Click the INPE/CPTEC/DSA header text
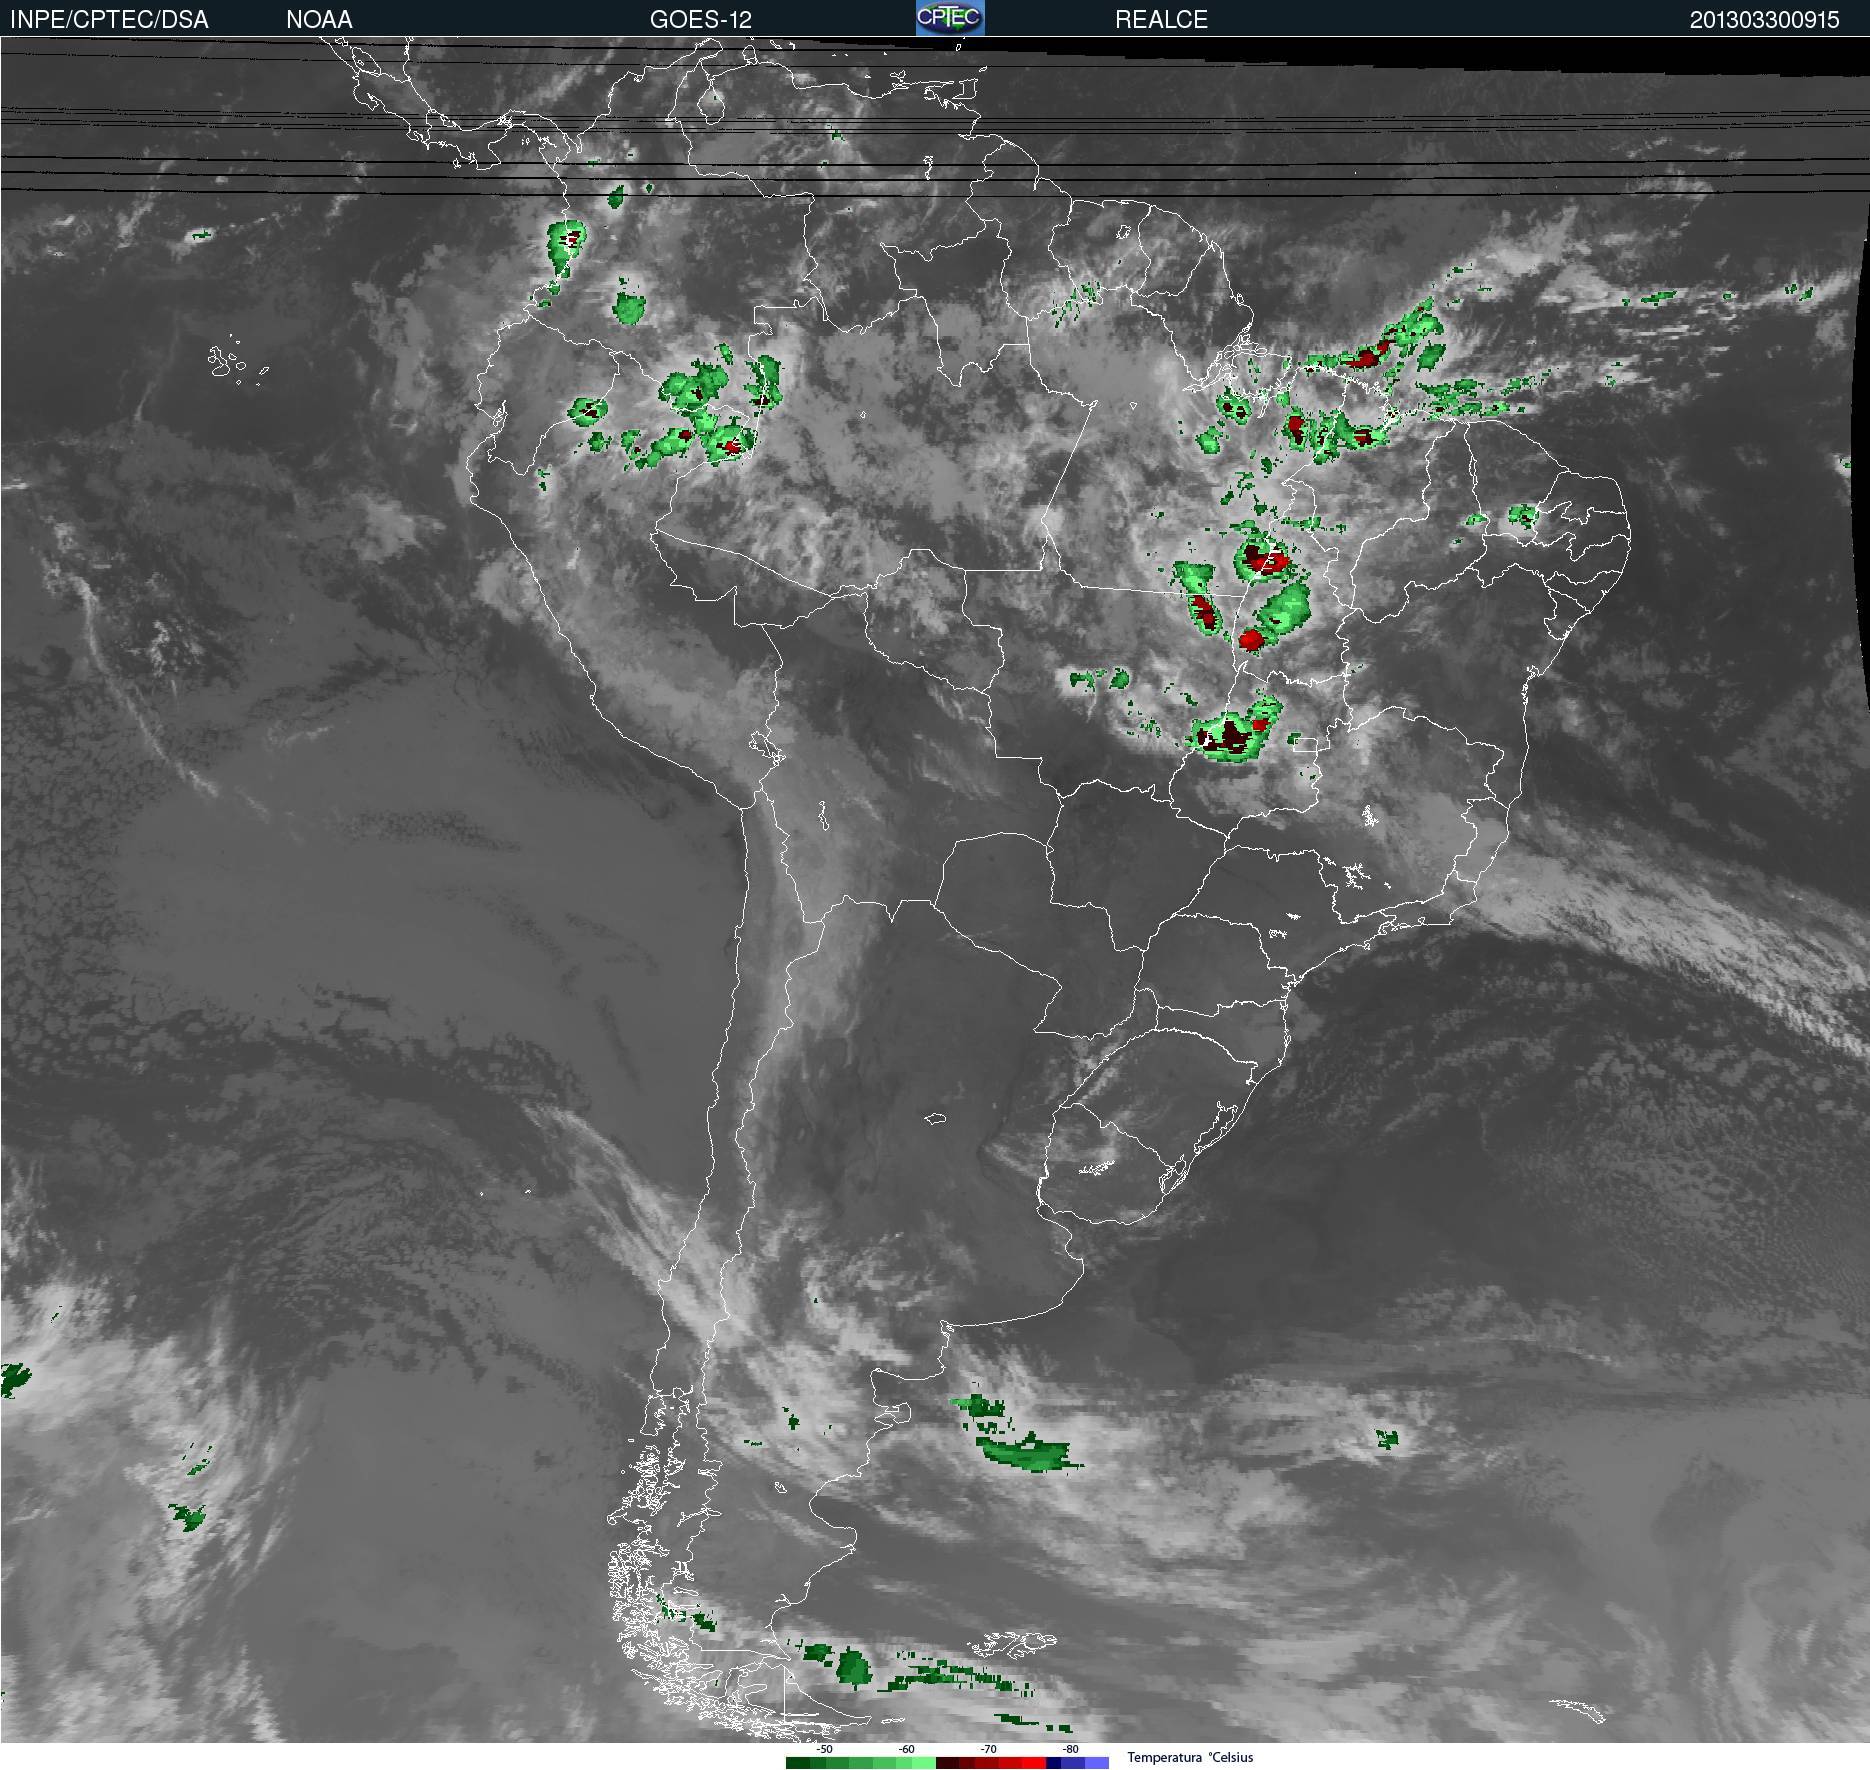Viewport: 1870px width, 1770px height. [x=109, y=20]
